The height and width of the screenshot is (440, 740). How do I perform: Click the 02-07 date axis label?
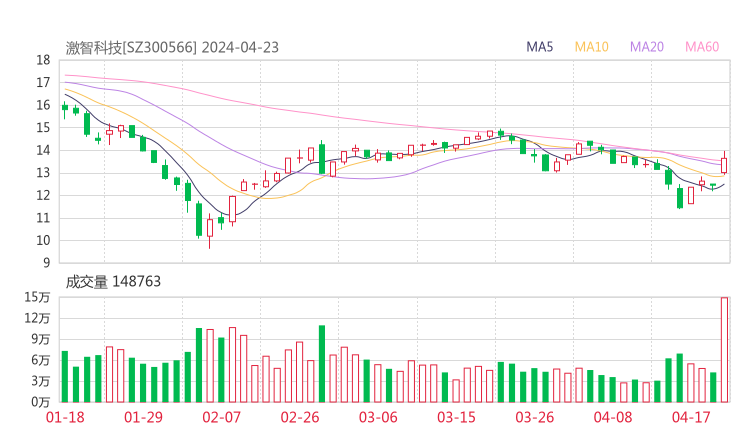point(221,417)
